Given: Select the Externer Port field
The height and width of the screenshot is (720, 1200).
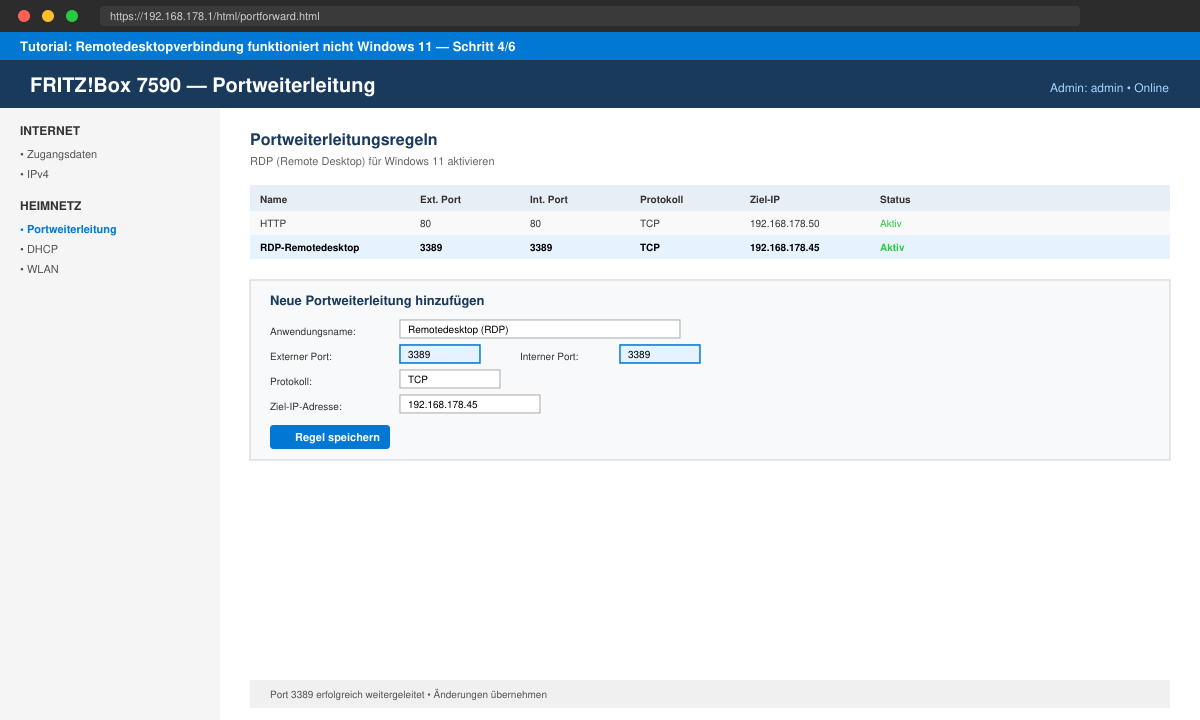Looking at the screenshot, I should 440,354.
